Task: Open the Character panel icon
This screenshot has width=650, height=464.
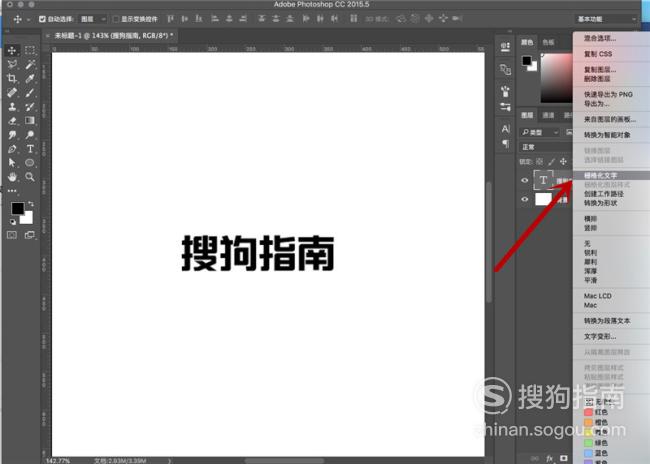Action: [x=505, y=129]
